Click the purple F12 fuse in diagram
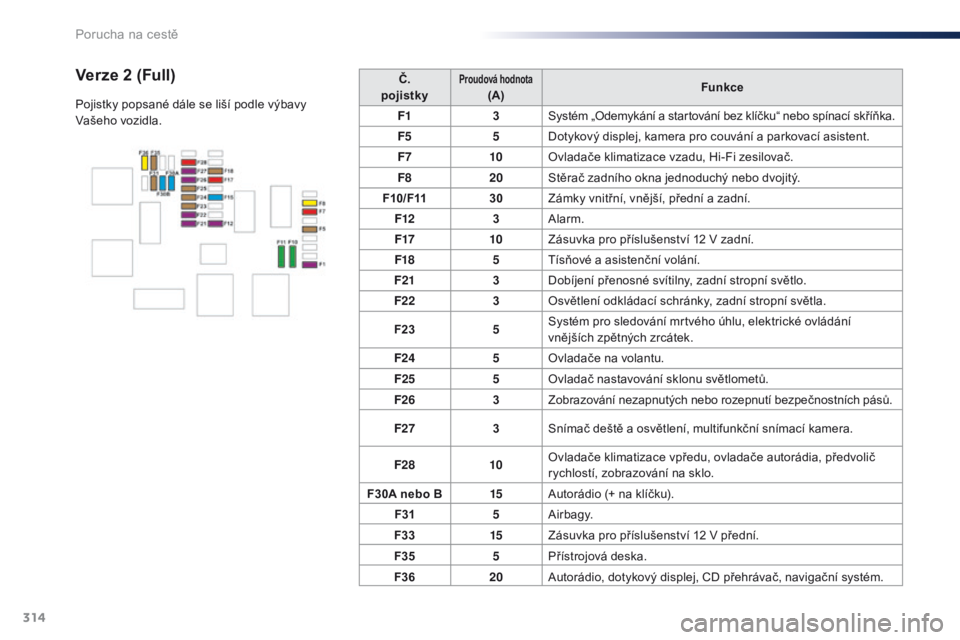Image resolution: width=960 pixels, height=640 pixels. (x=216, y=224)
